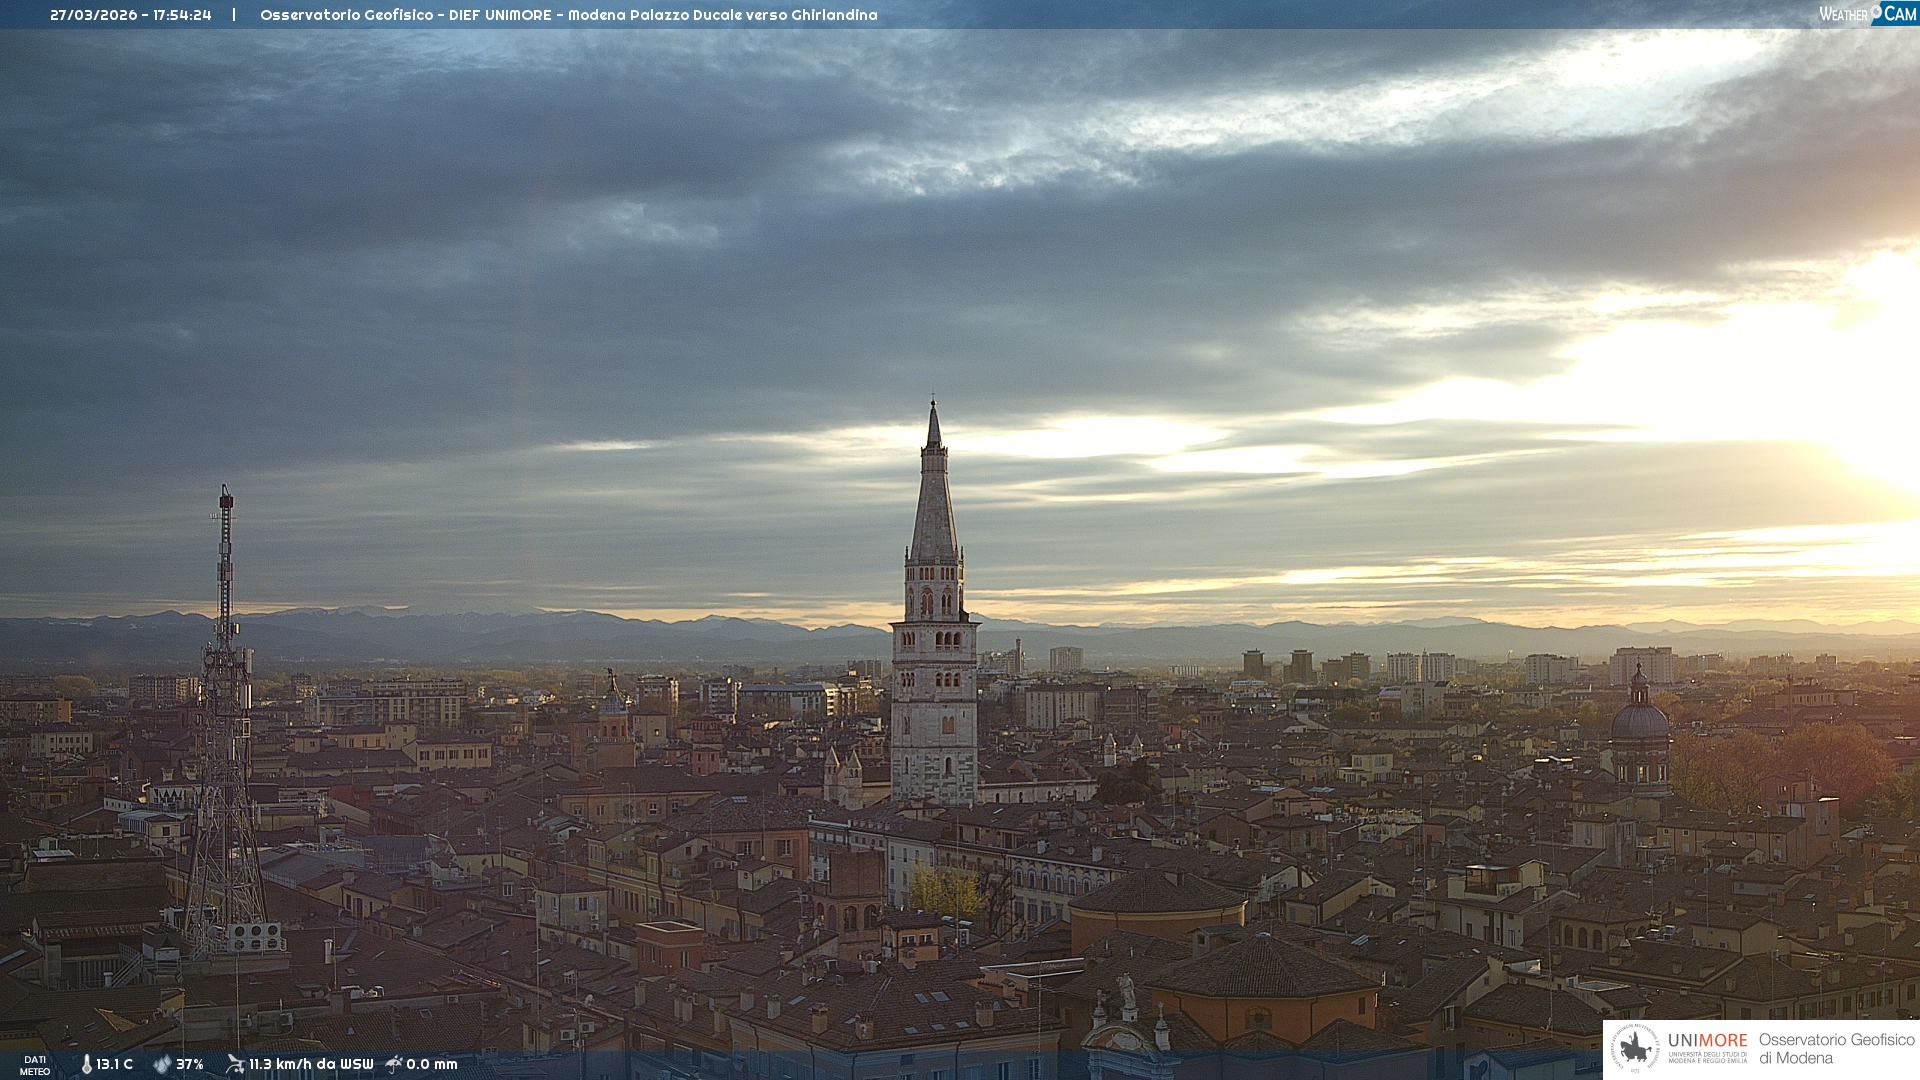This screenshot has width=1920, height=1080.
Task: Click the 0.0 mm rainfall value
Action: tap(432, 1065)
